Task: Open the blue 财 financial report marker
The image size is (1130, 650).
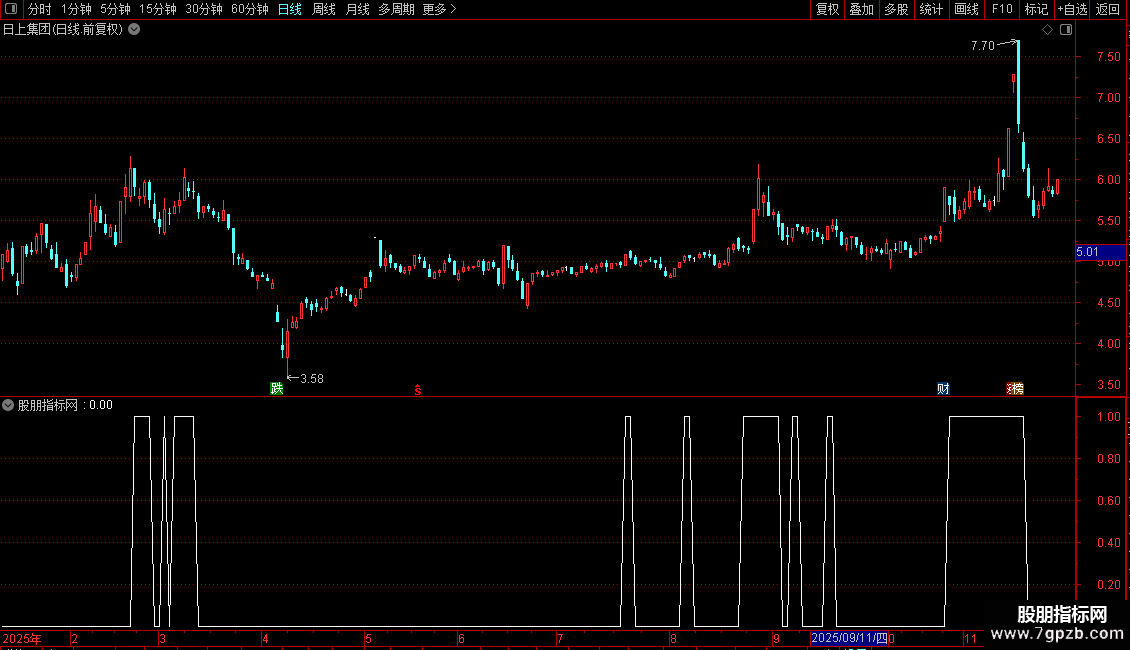Action: pos(943,388)
